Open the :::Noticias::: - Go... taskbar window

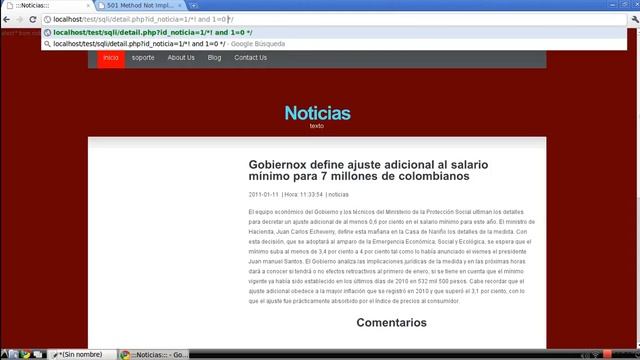click(x=154, y=355)
